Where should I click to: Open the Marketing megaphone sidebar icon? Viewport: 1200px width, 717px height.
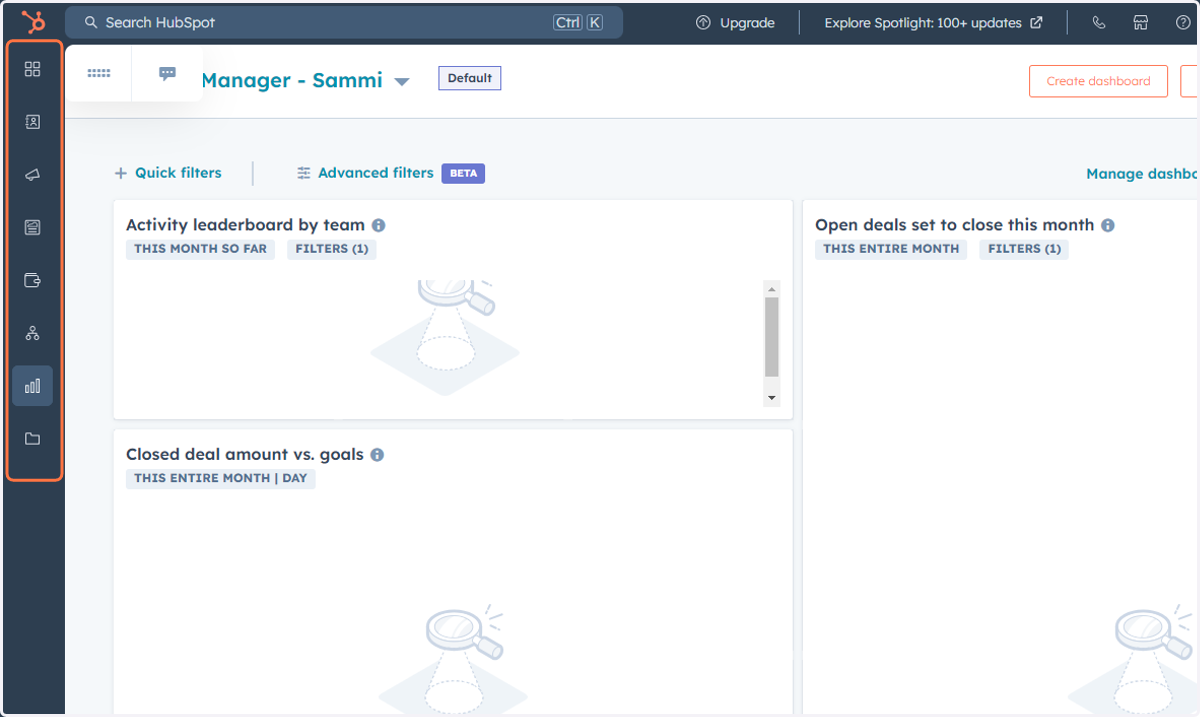coord(32,175)
